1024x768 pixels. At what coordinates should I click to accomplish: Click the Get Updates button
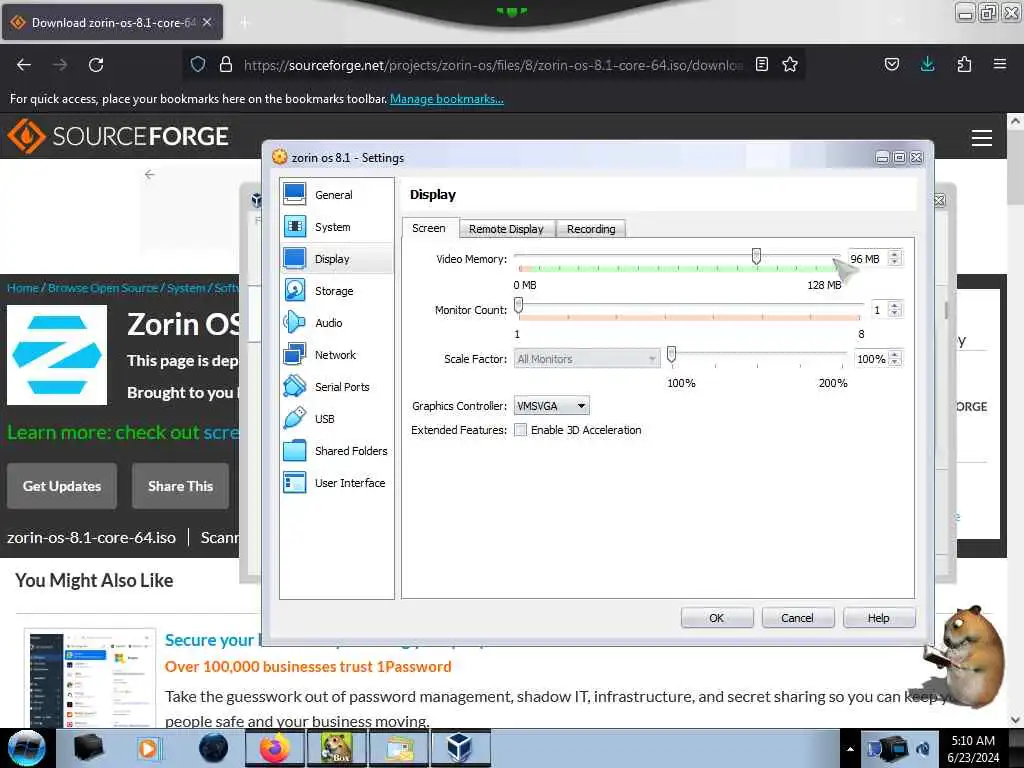62,486
